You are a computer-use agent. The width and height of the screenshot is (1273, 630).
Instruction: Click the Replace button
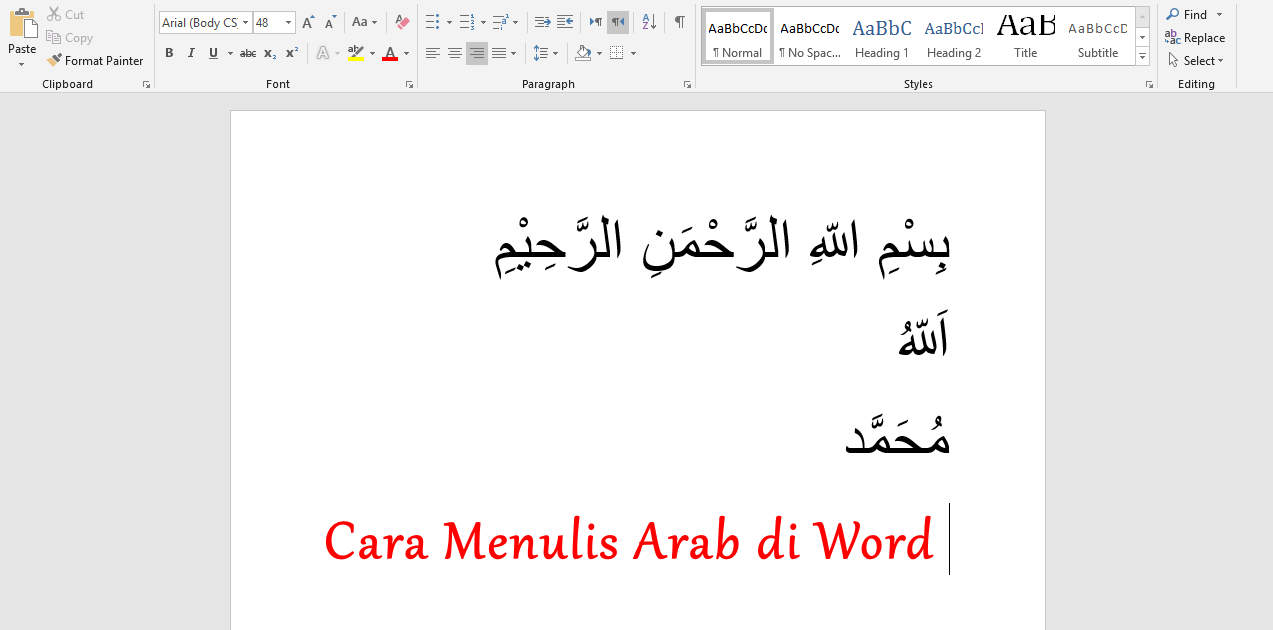click(1195, 38)
